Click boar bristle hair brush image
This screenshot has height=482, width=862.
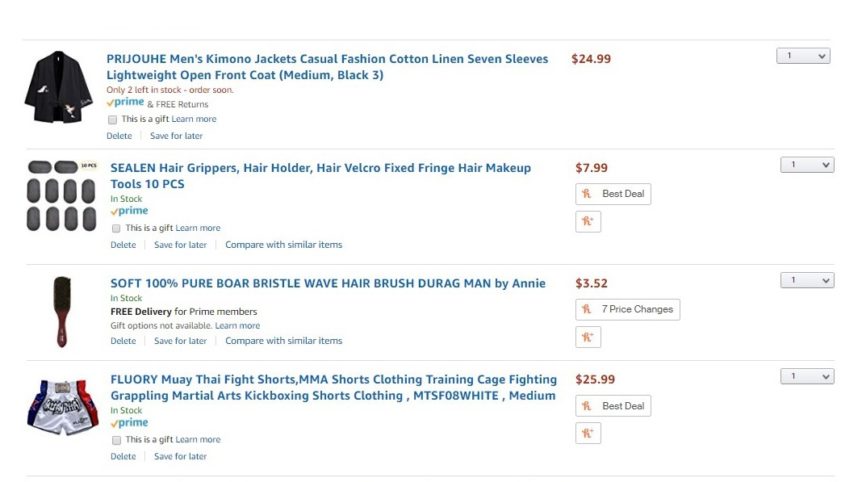coord(62,312)
